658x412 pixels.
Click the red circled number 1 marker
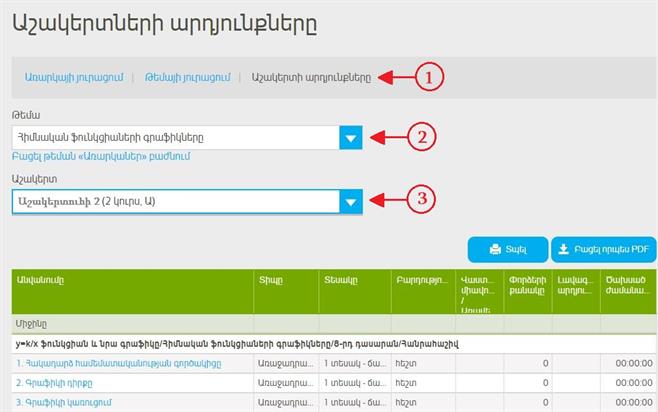click(428, 77)
